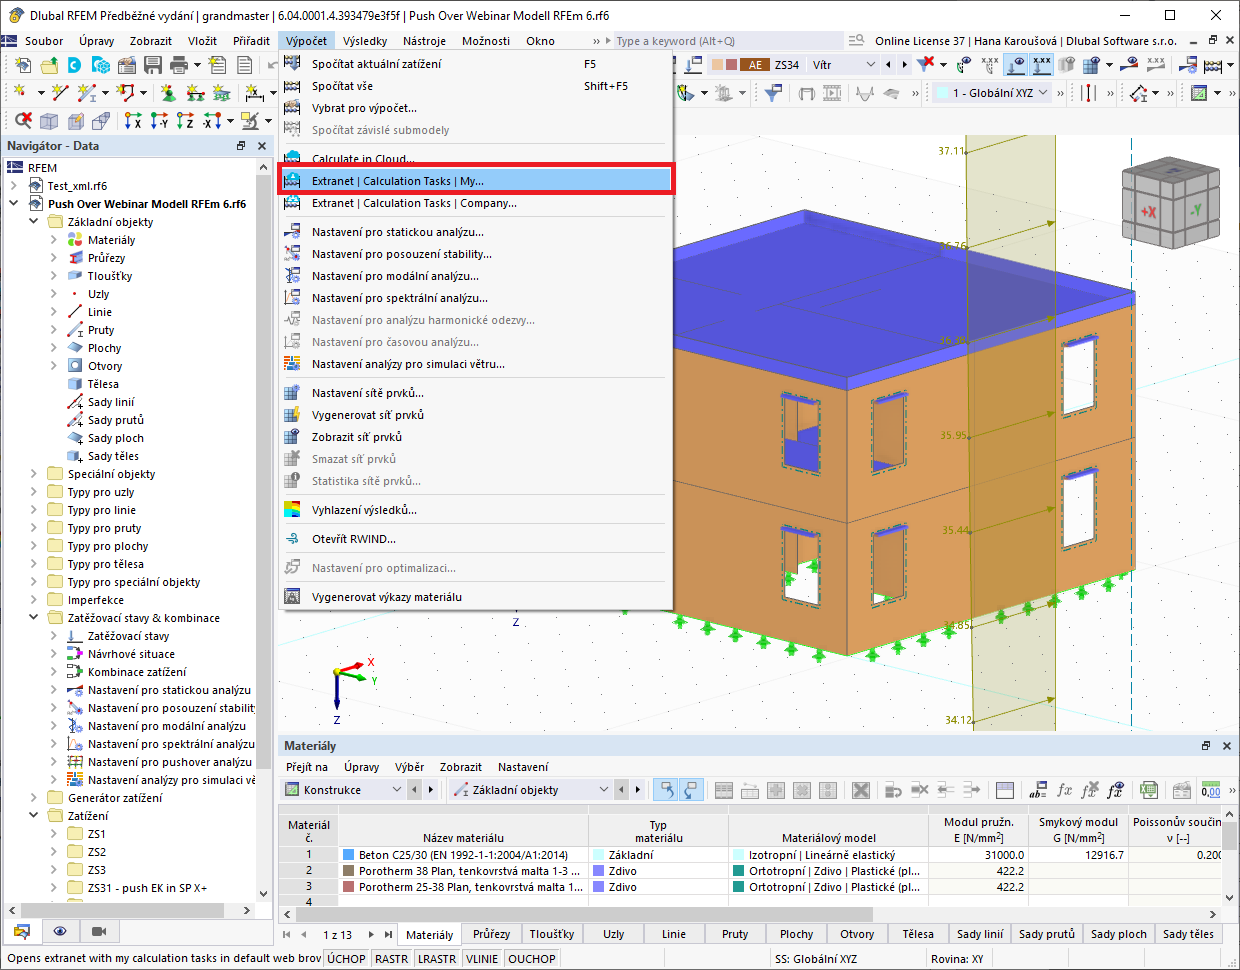Switch to the Tloušťky table tab
This screenshot has height=970, width=1240.
(552, 934)
